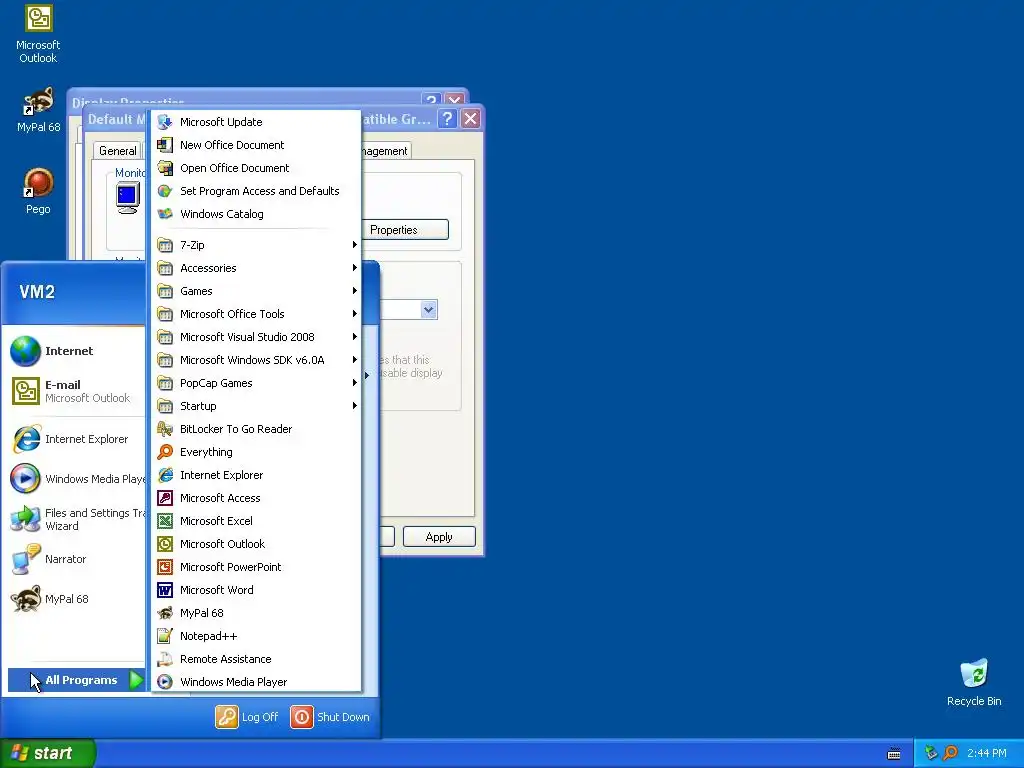Click All Programs in Start menu
Screen dimensions: 1024x768
point(76,680)
